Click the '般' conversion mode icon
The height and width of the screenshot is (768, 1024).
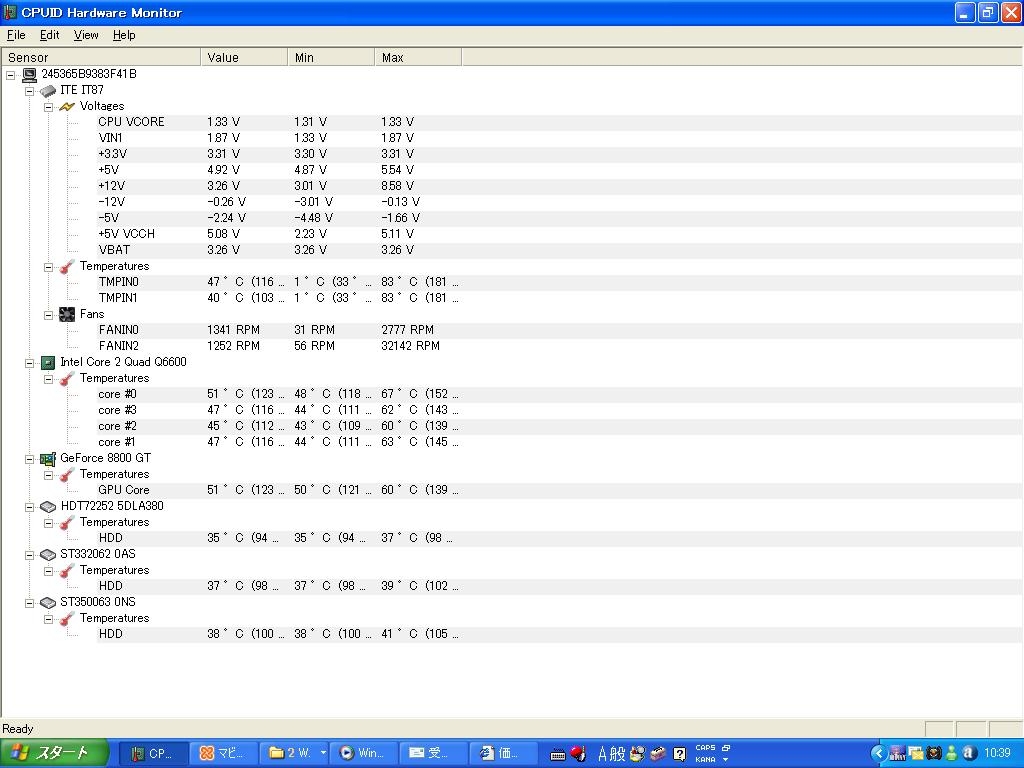[x=617, y=754]
